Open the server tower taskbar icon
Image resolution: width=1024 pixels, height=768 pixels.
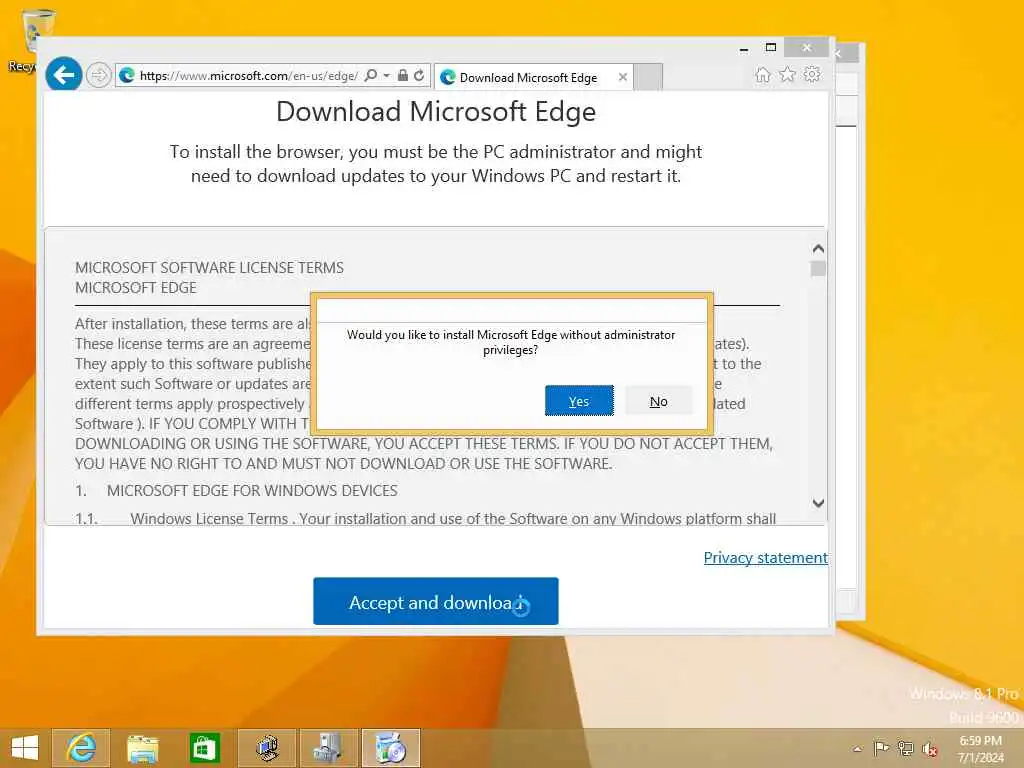[328, 748]
